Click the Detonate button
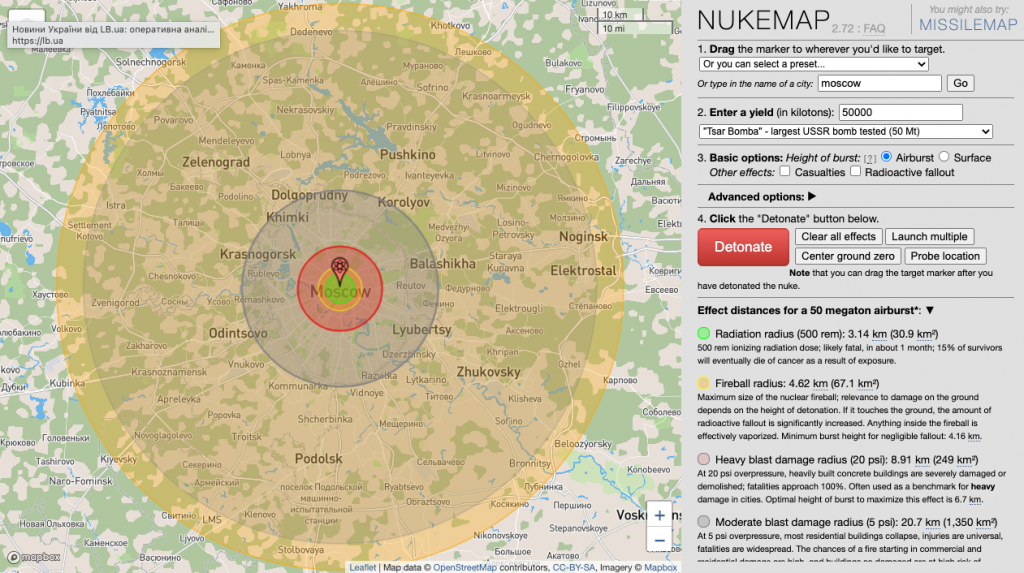This screenshot has height=573, width=1024. (x=743, y=247)
